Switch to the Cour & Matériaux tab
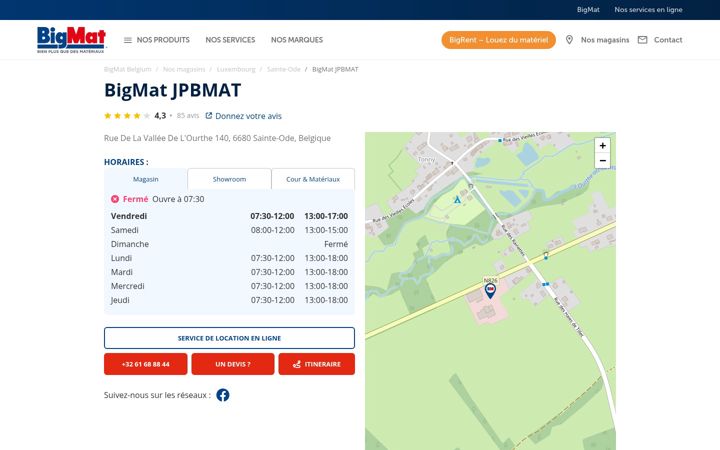720x450 pixels. tap(313, 179)
